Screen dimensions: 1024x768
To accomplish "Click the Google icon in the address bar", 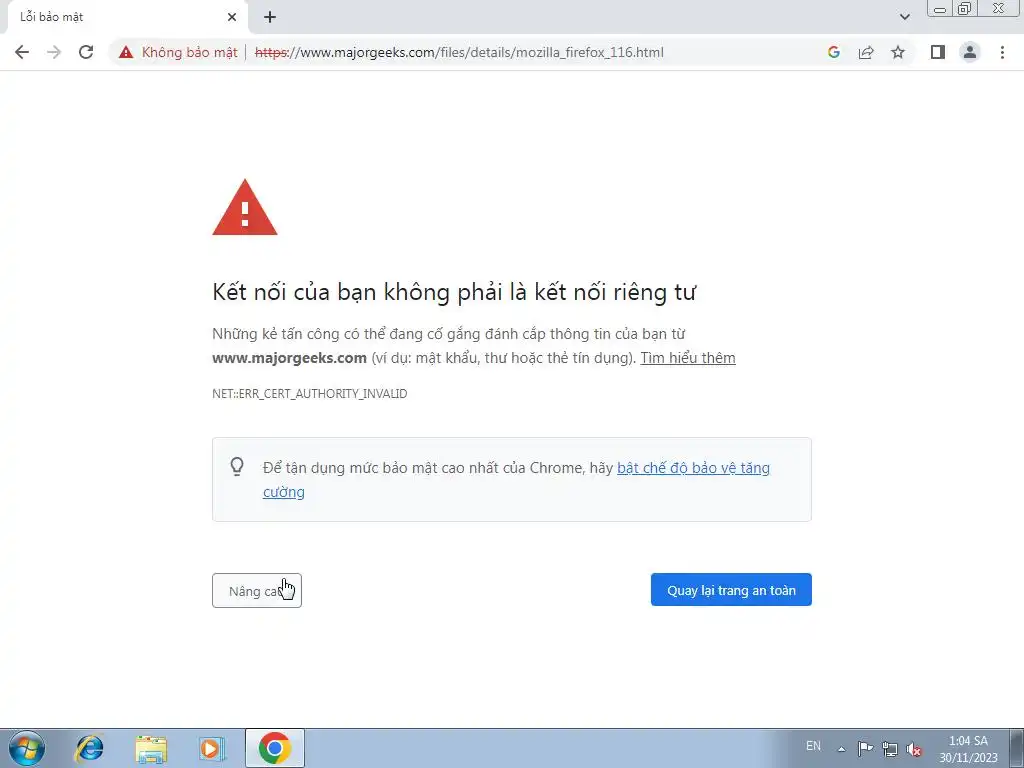I will point(833,52).
